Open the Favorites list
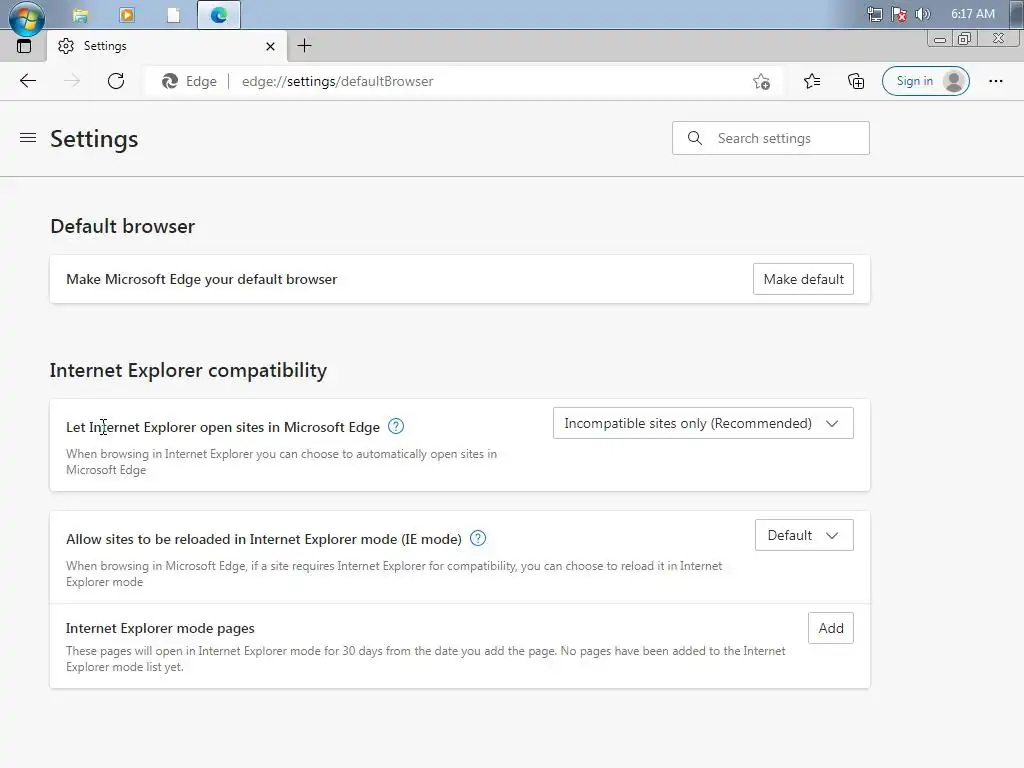Viewport: 1024px width, 768px height. coord(812,81)
